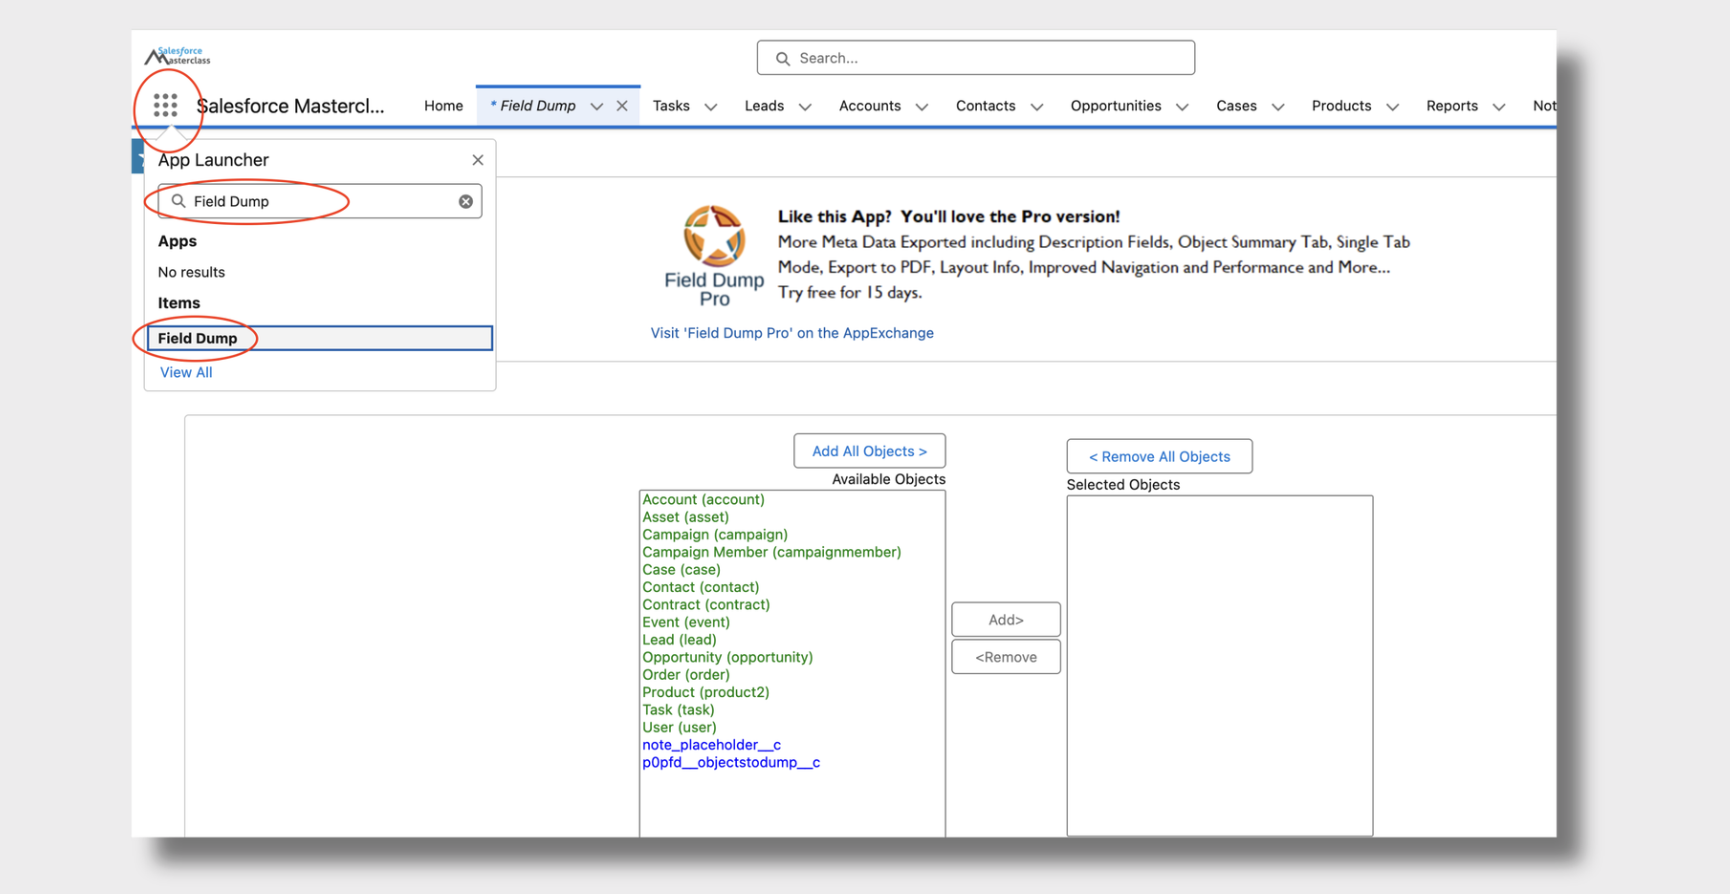Expand the Cases tab dropdown
This screenshot has height=894, width=1730.
click(x=1278, y=107)
